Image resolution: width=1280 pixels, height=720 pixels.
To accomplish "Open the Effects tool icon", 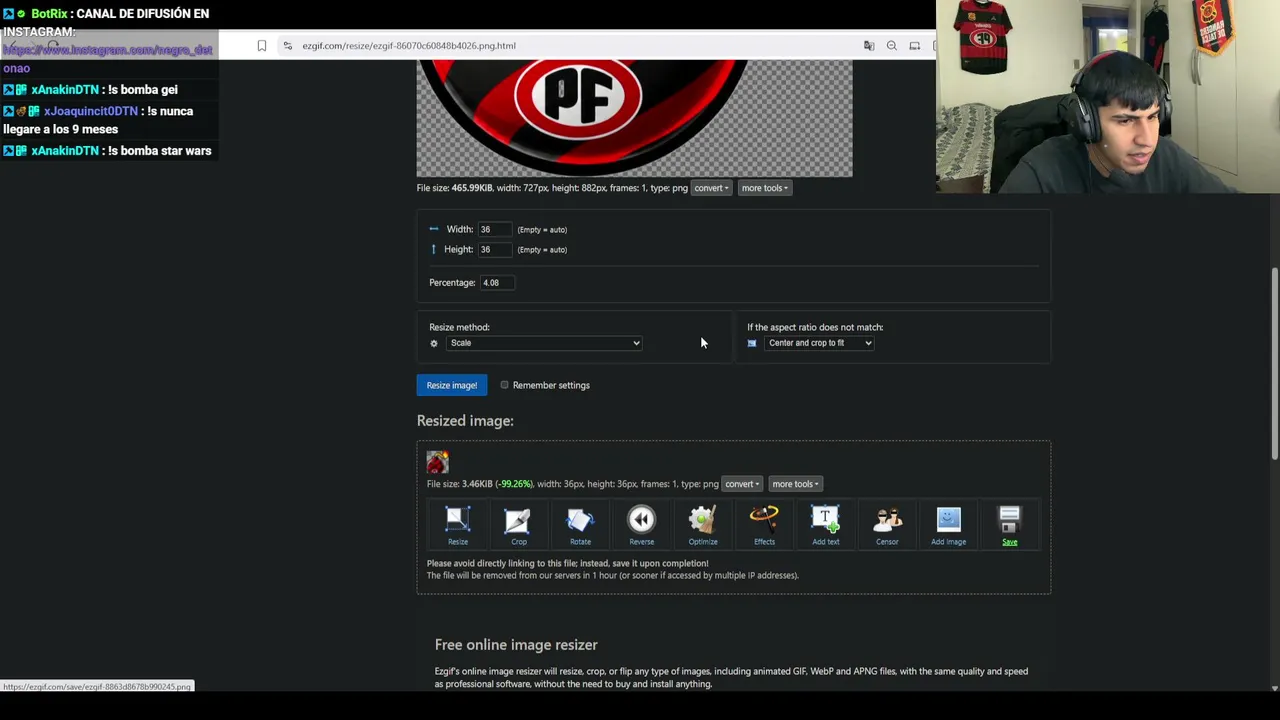I will click(764, 520).
